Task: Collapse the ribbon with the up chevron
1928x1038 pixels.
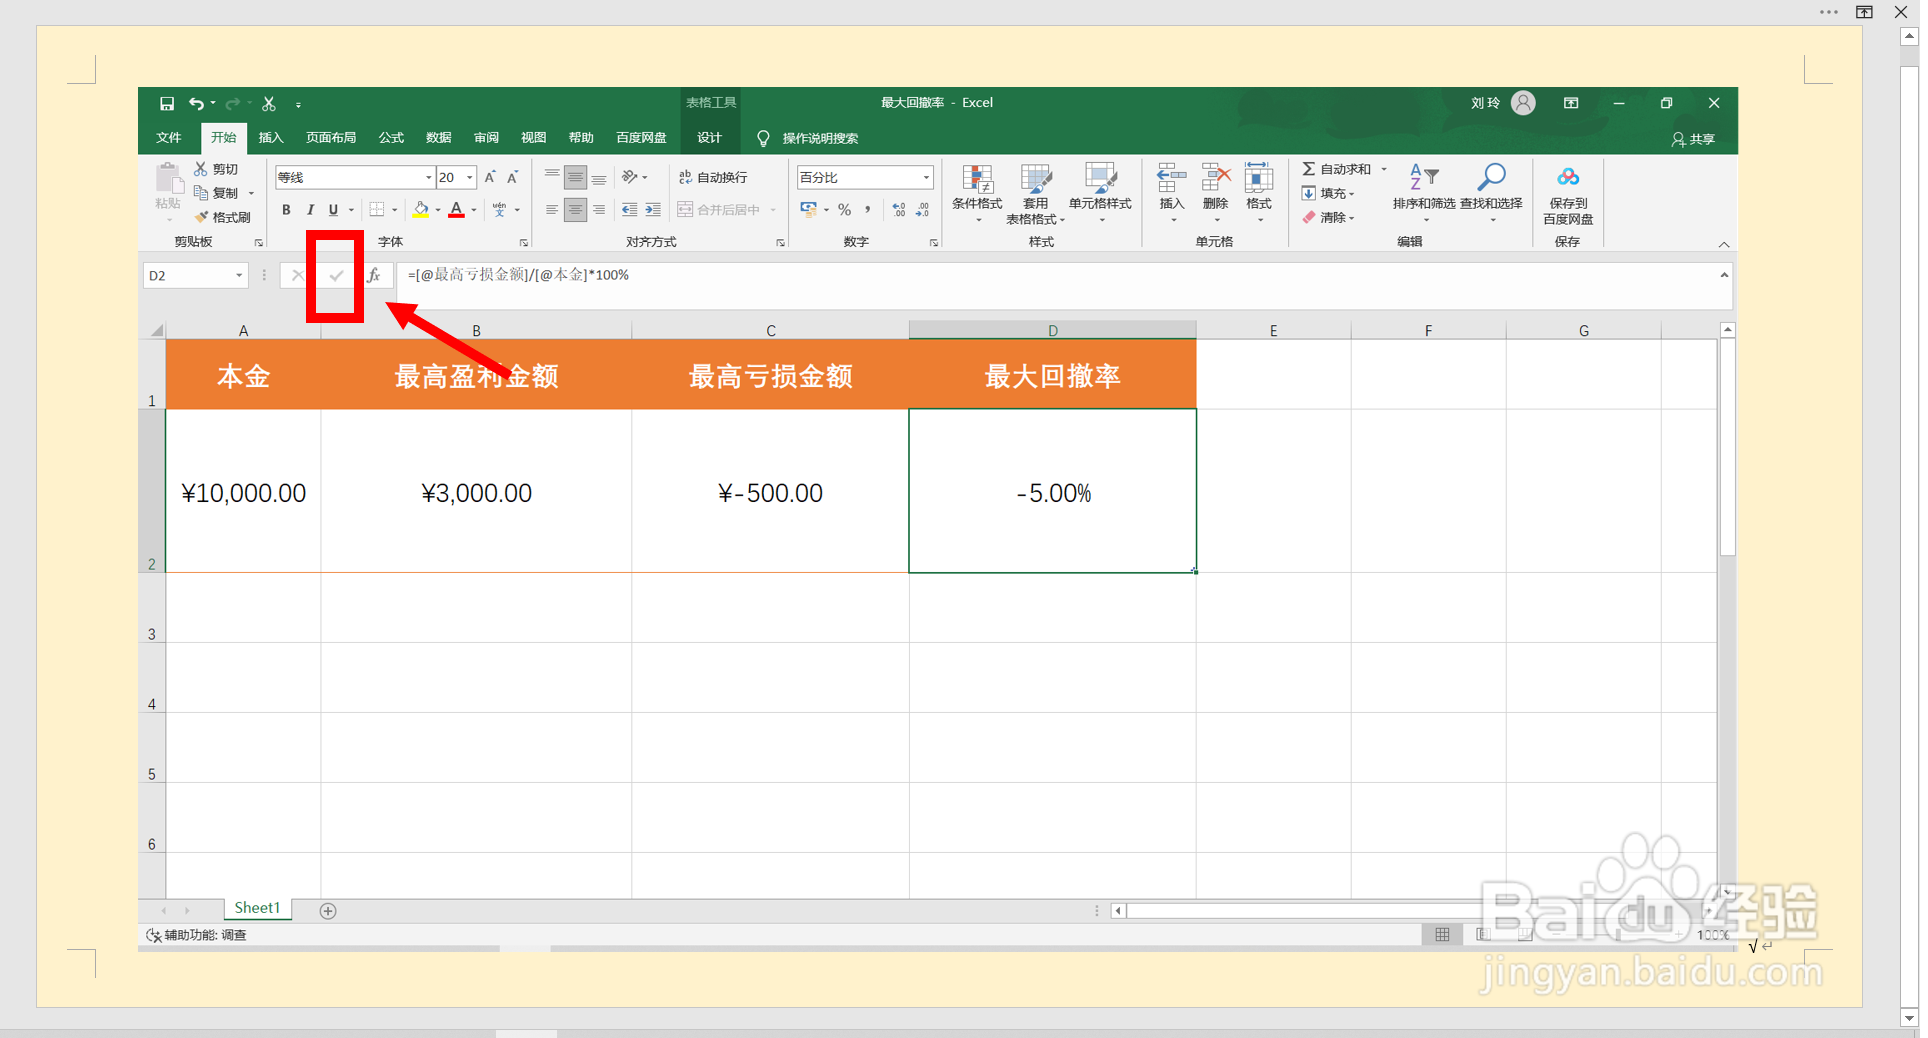Action: click(x=1724, y=244)
